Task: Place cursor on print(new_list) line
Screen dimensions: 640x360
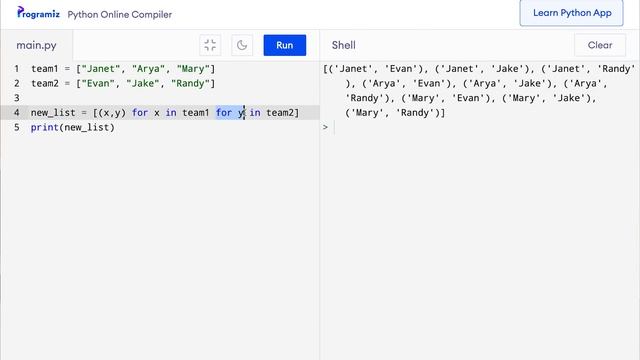Action: tap(73, 127)
